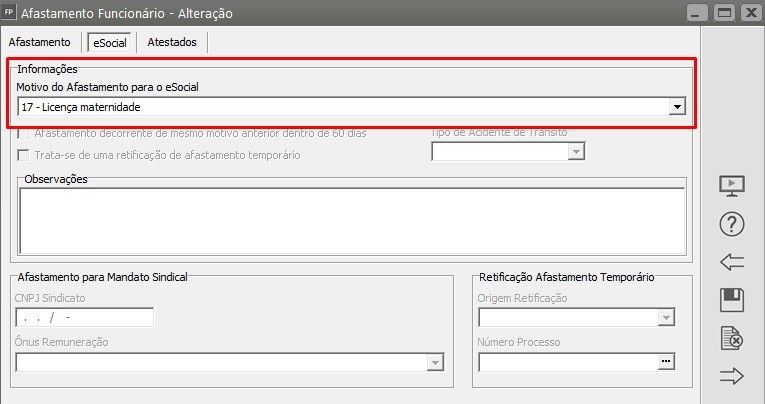Maximize the Afastamento Funcionário window
This screenshot has width=765, height=404.
pyautogui.click(x=725, y=12)
